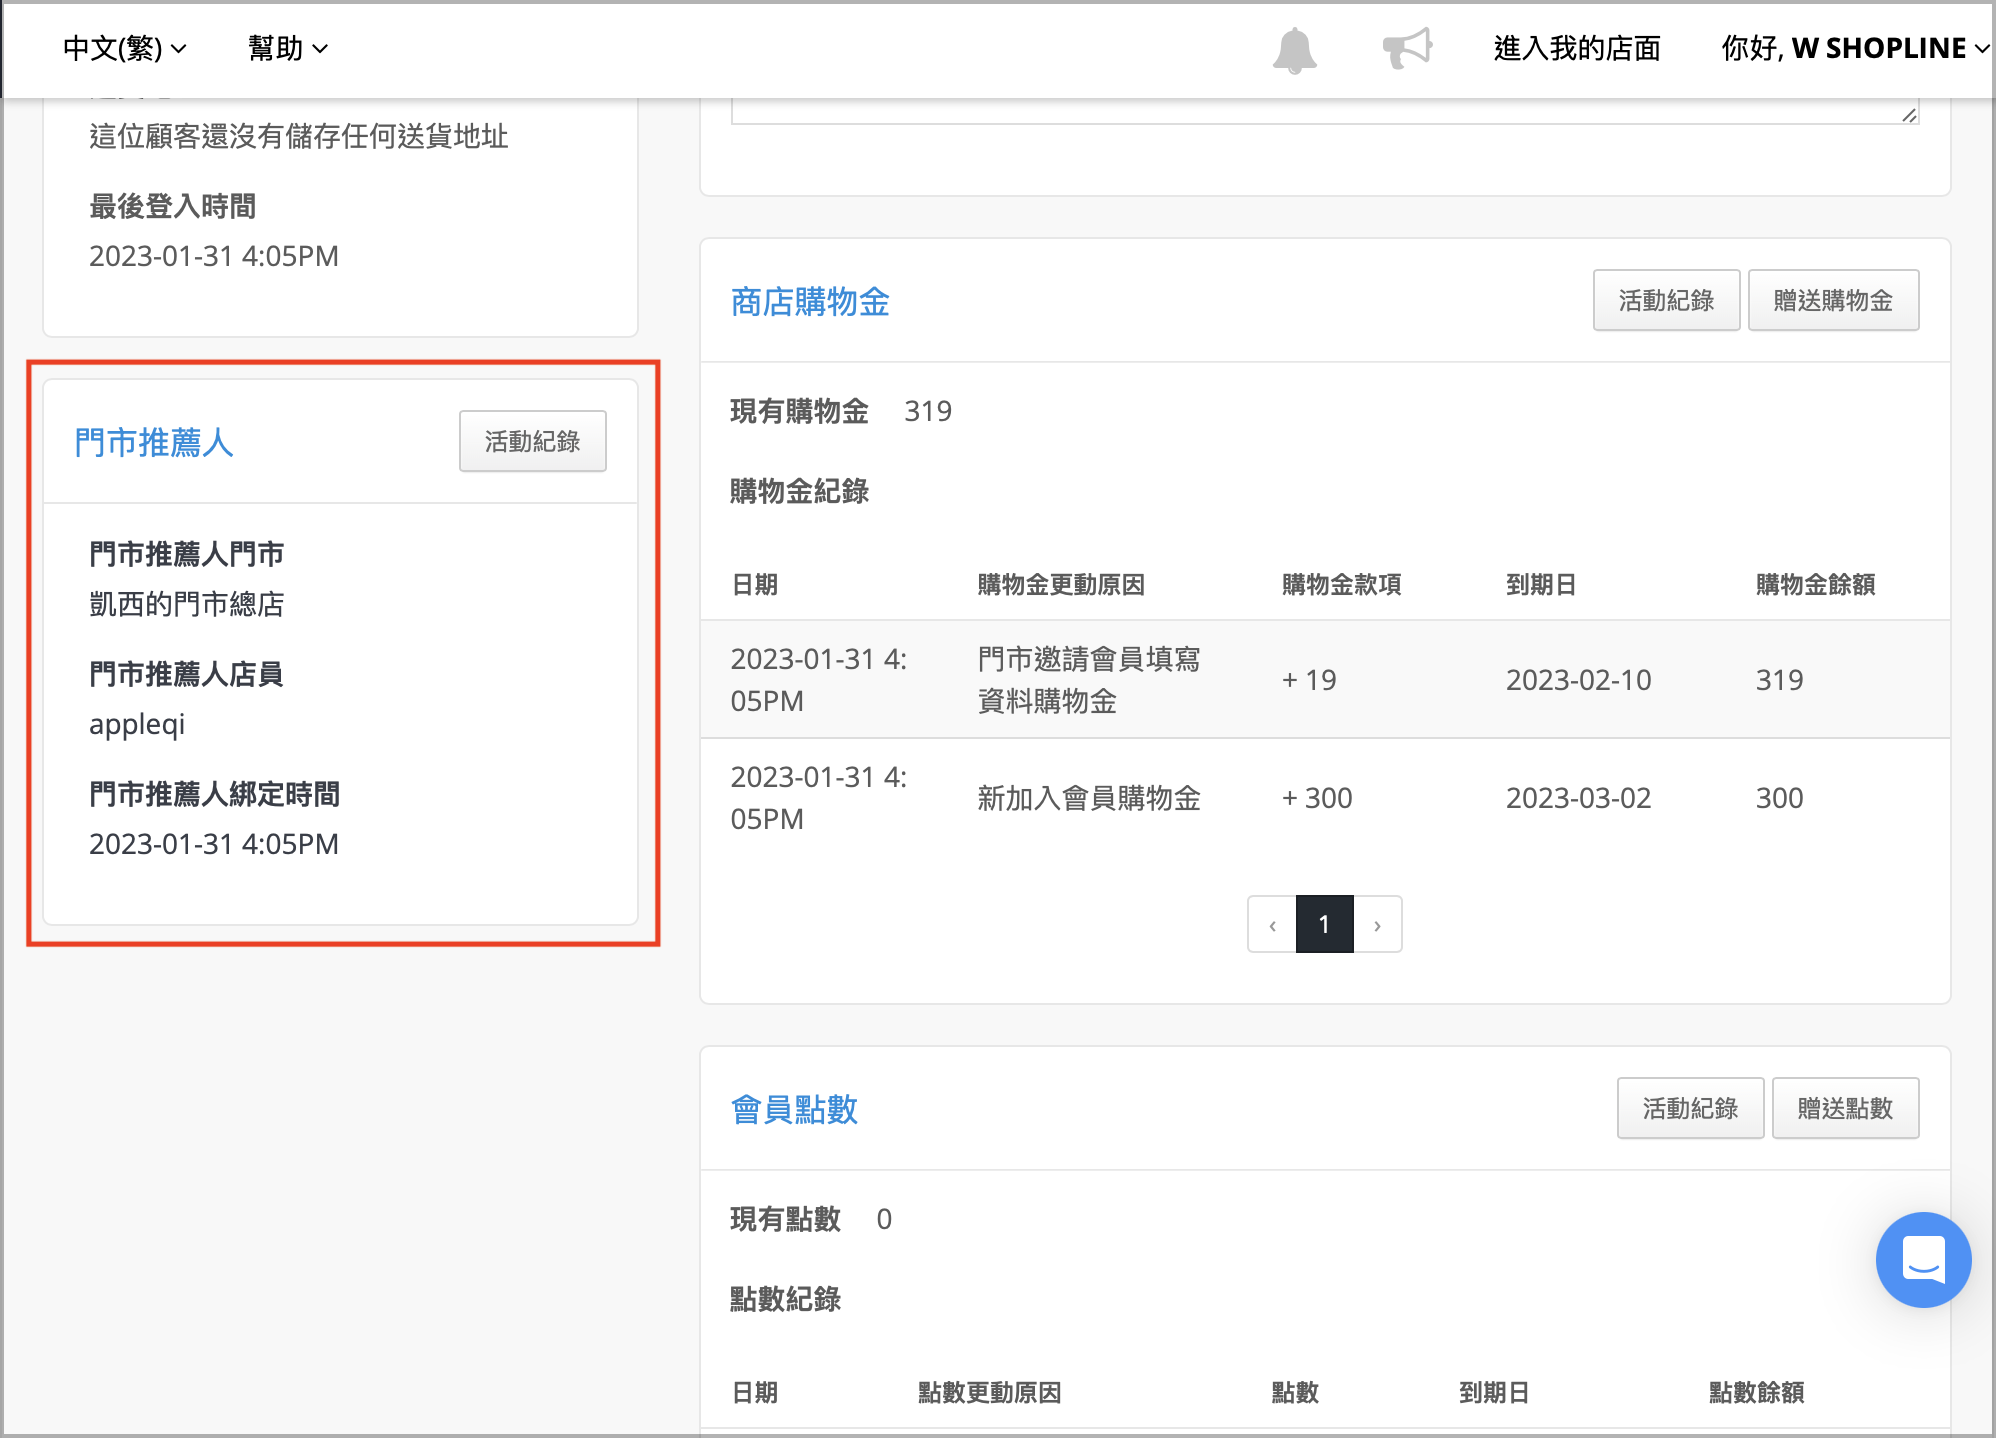This screenshot has width=1996, height=1438.
Task: Click the 贈送購物金 button
Action: [1833, 300]
